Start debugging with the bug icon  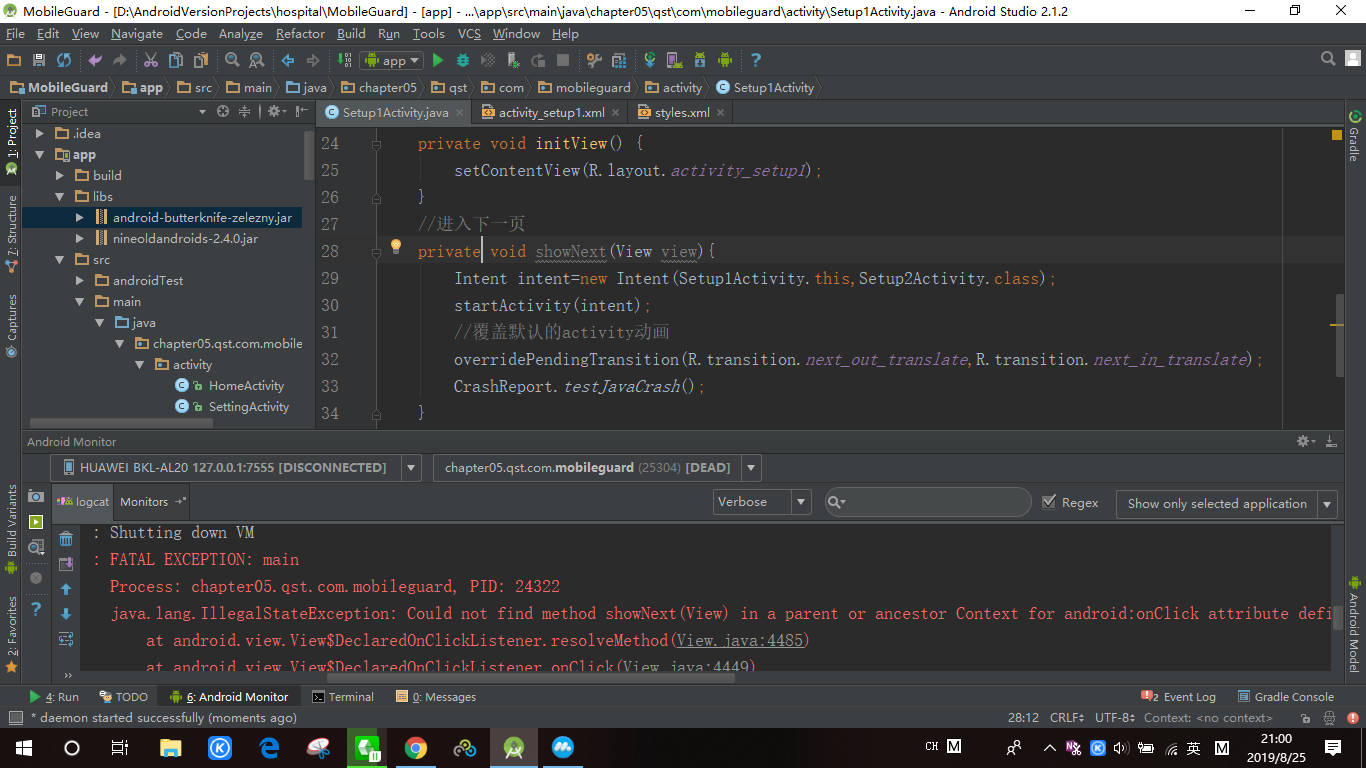(463, 60)
